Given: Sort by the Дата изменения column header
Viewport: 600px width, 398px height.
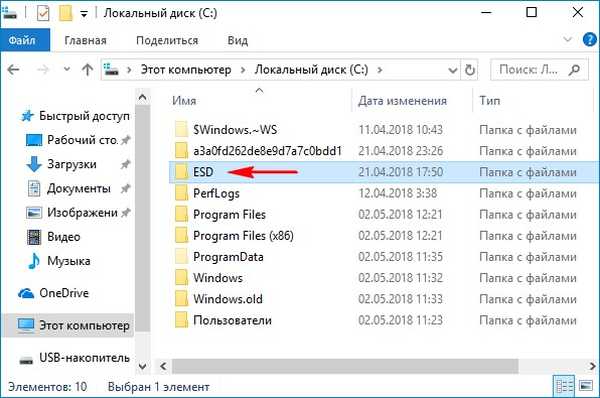Looking at the screenshot, I should point(402,101).
